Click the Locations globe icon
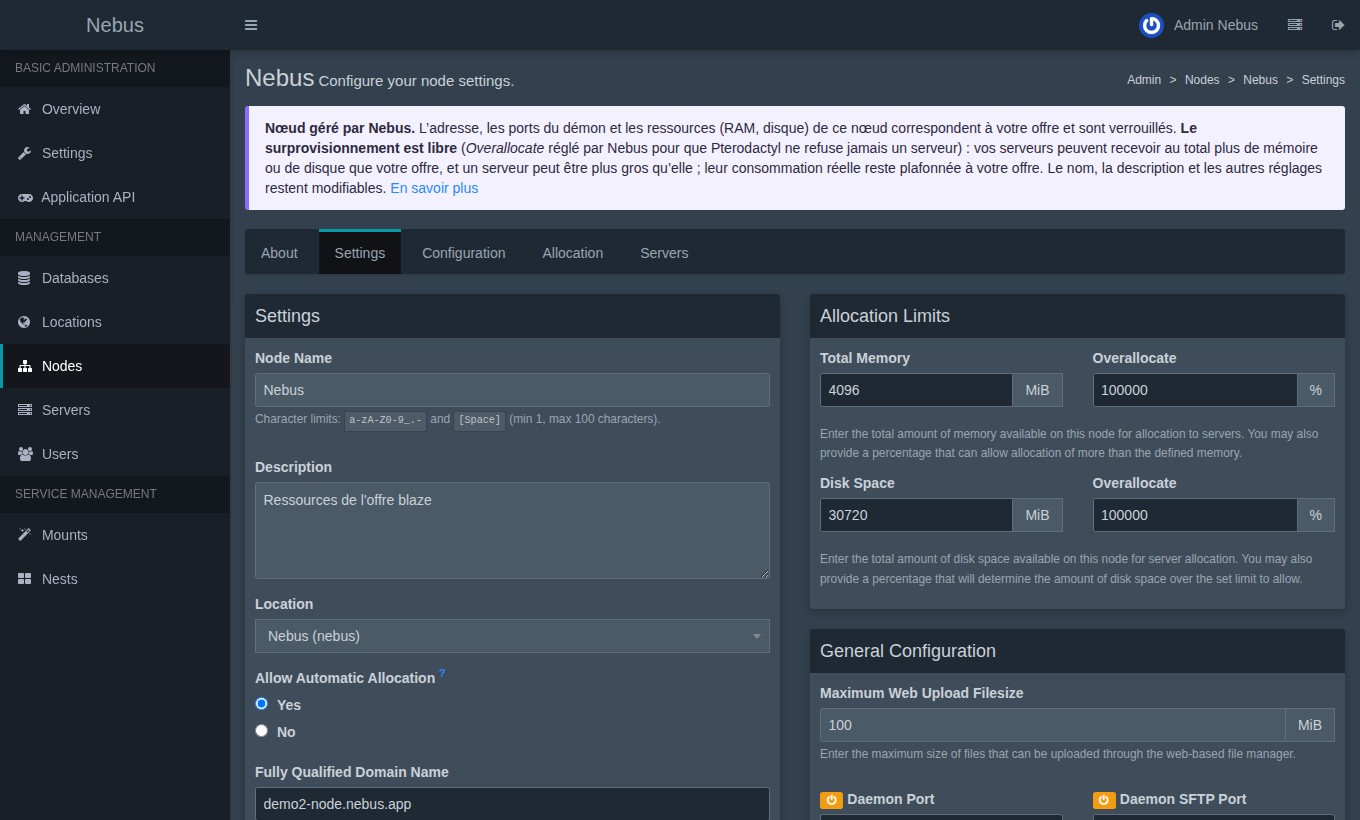The width and height of the screenshot is (1360, 820). pos(25,322)
